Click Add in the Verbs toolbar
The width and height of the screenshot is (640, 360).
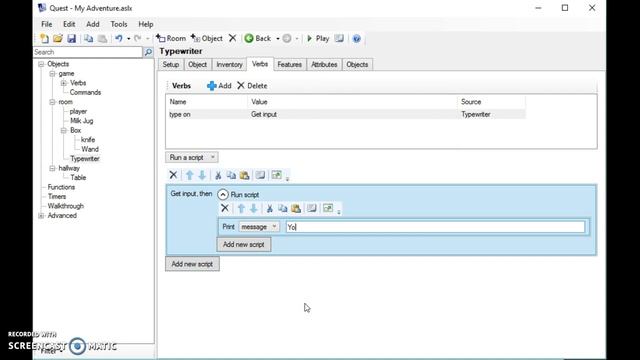click(219, 86)
